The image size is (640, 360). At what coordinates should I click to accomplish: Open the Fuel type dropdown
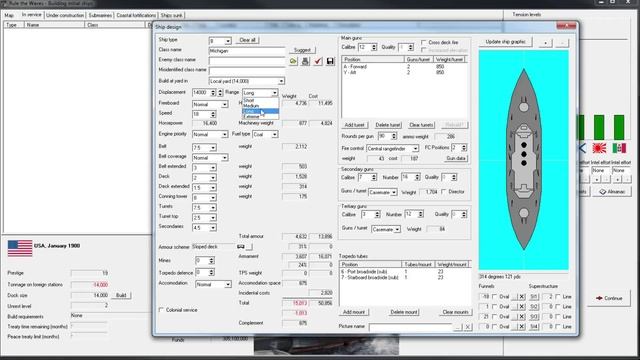274,134
